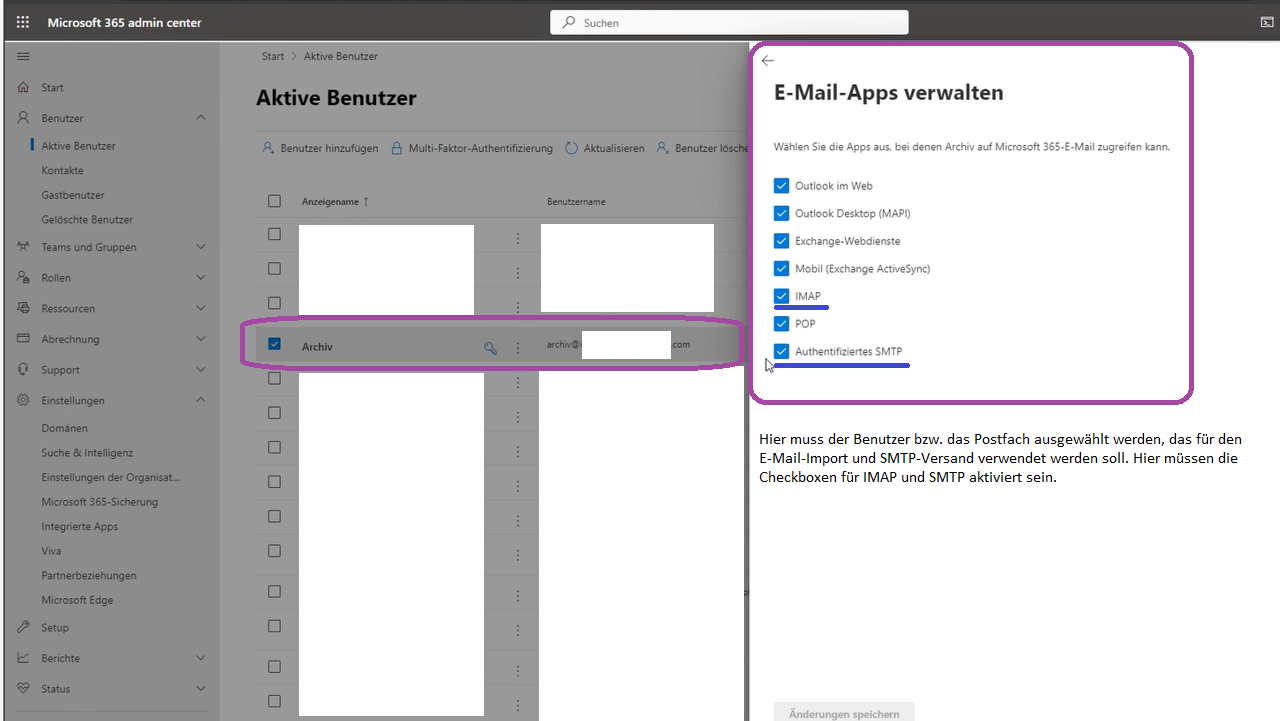
Task: Click the Start home icon in sidebar
Action: 24,88
